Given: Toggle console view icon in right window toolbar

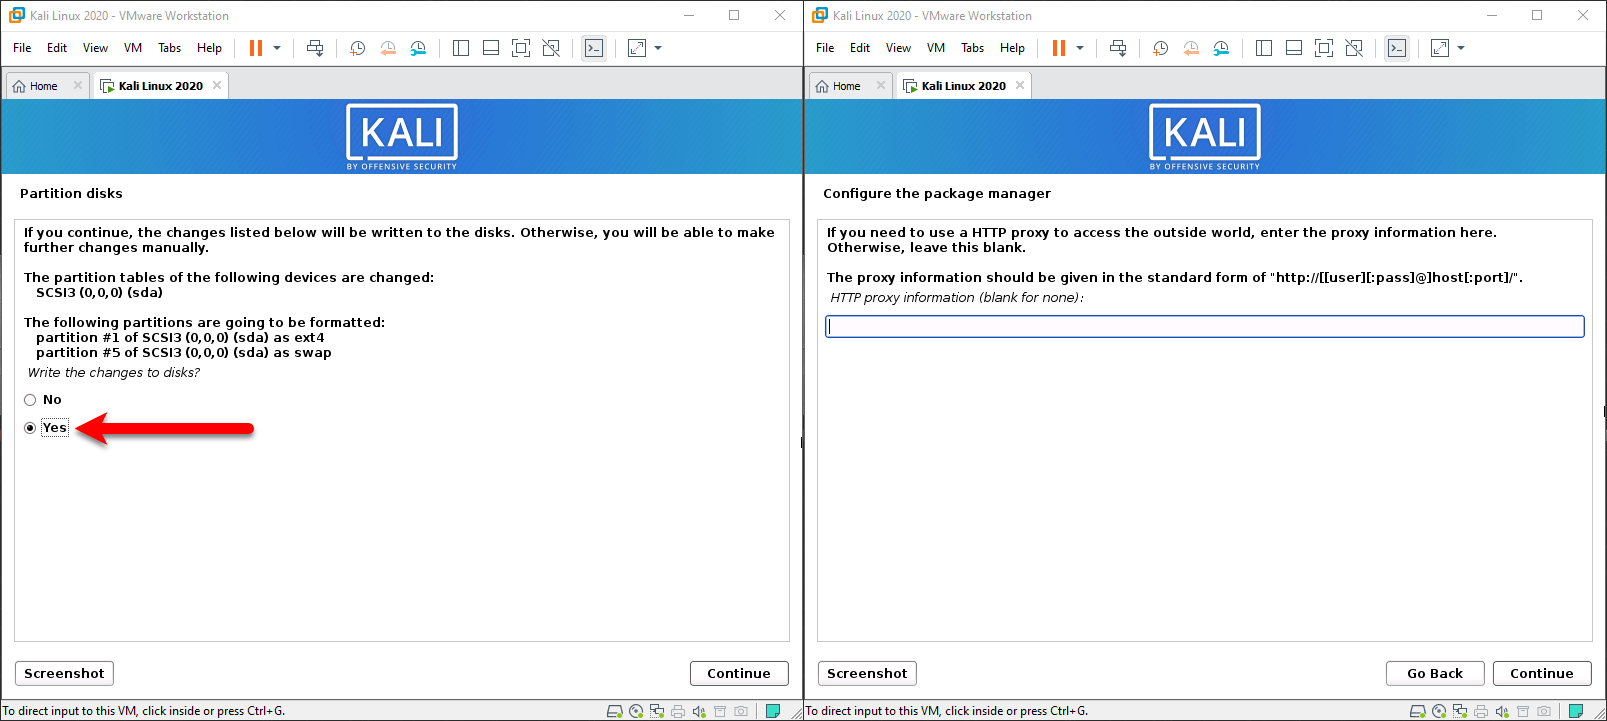Looking at the screenshot, I should point(1397,48).
